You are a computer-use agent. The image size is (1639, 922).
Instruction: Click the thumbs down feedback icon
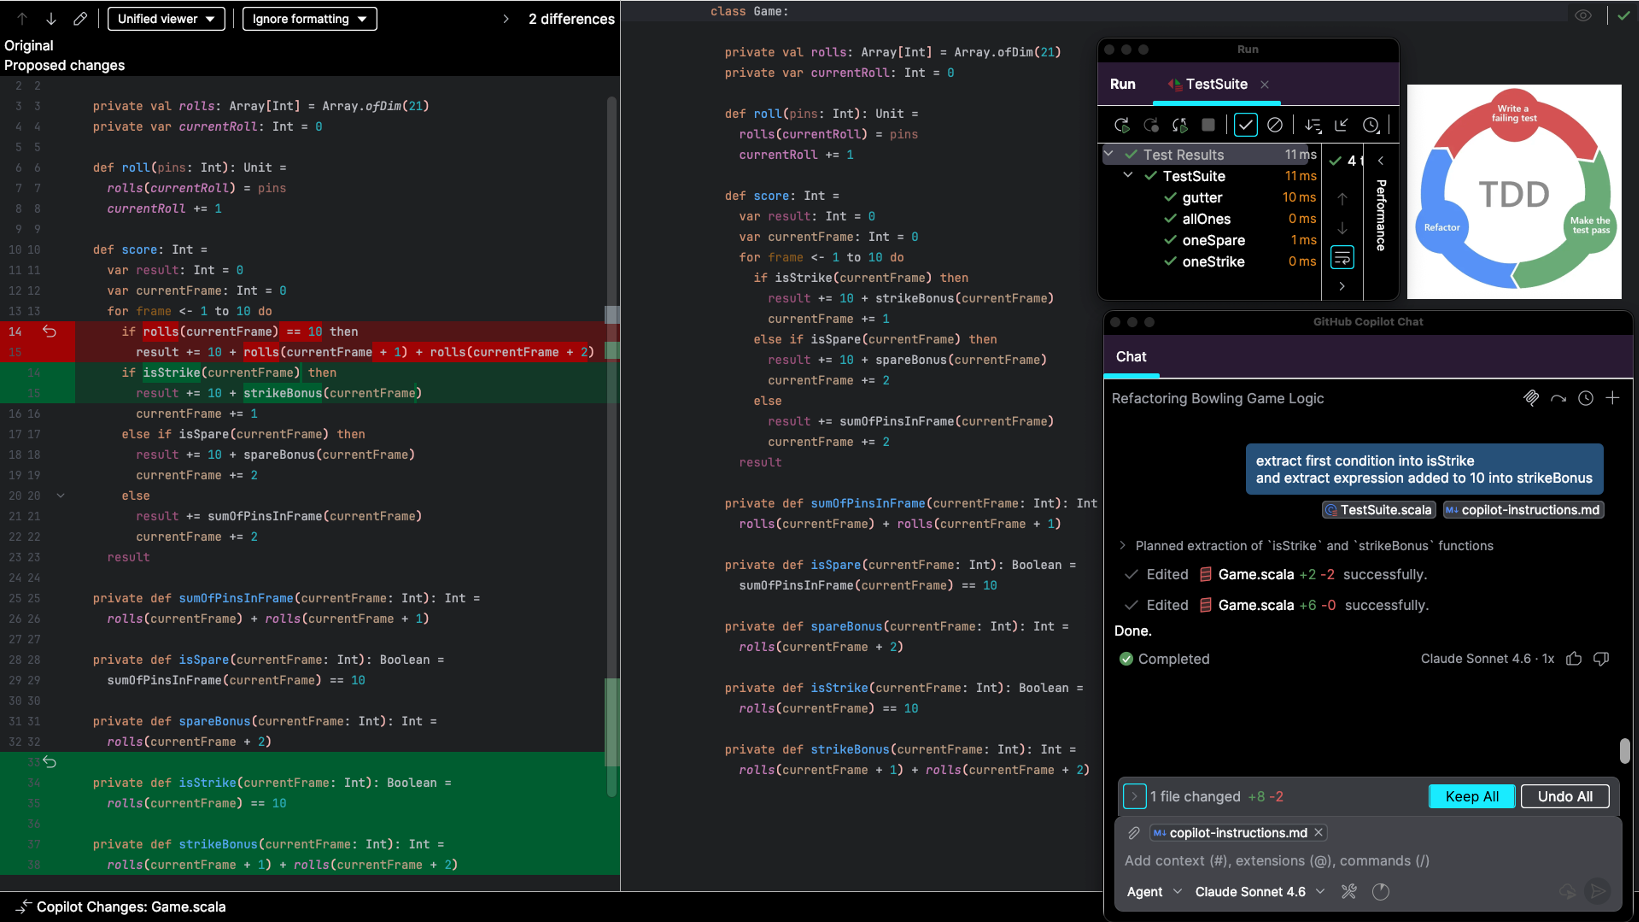tap(1601, 659)
